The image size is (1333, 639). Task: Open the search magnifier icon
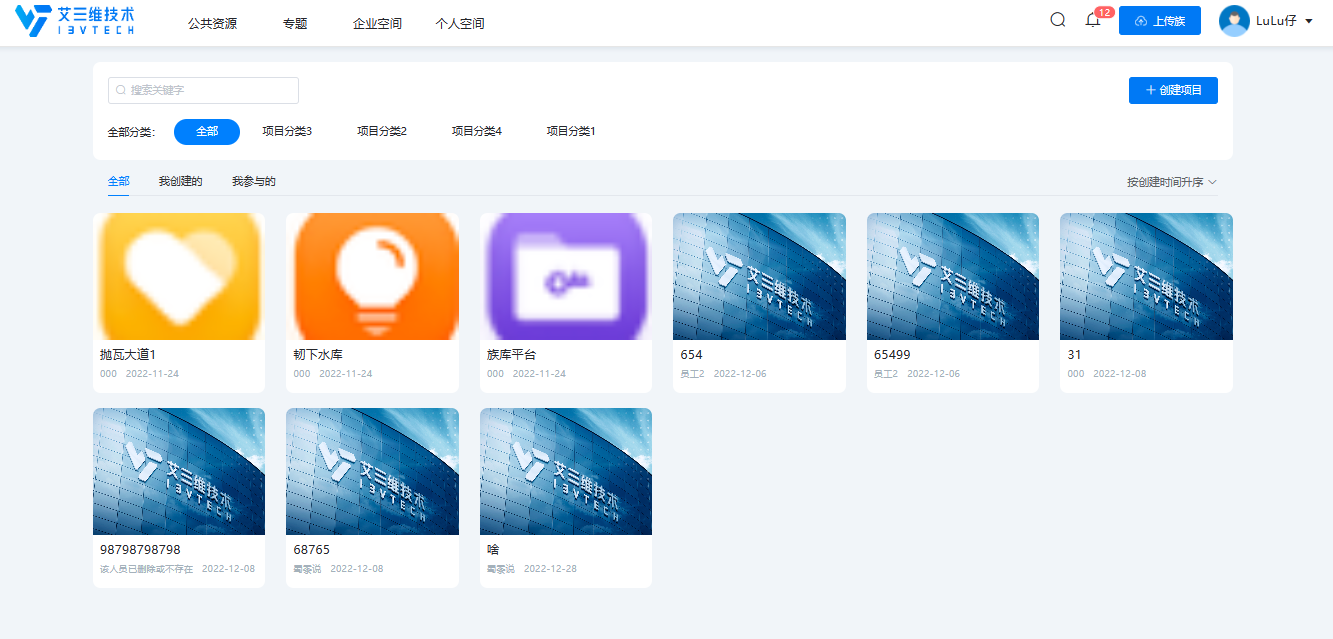pos(1057,19)
